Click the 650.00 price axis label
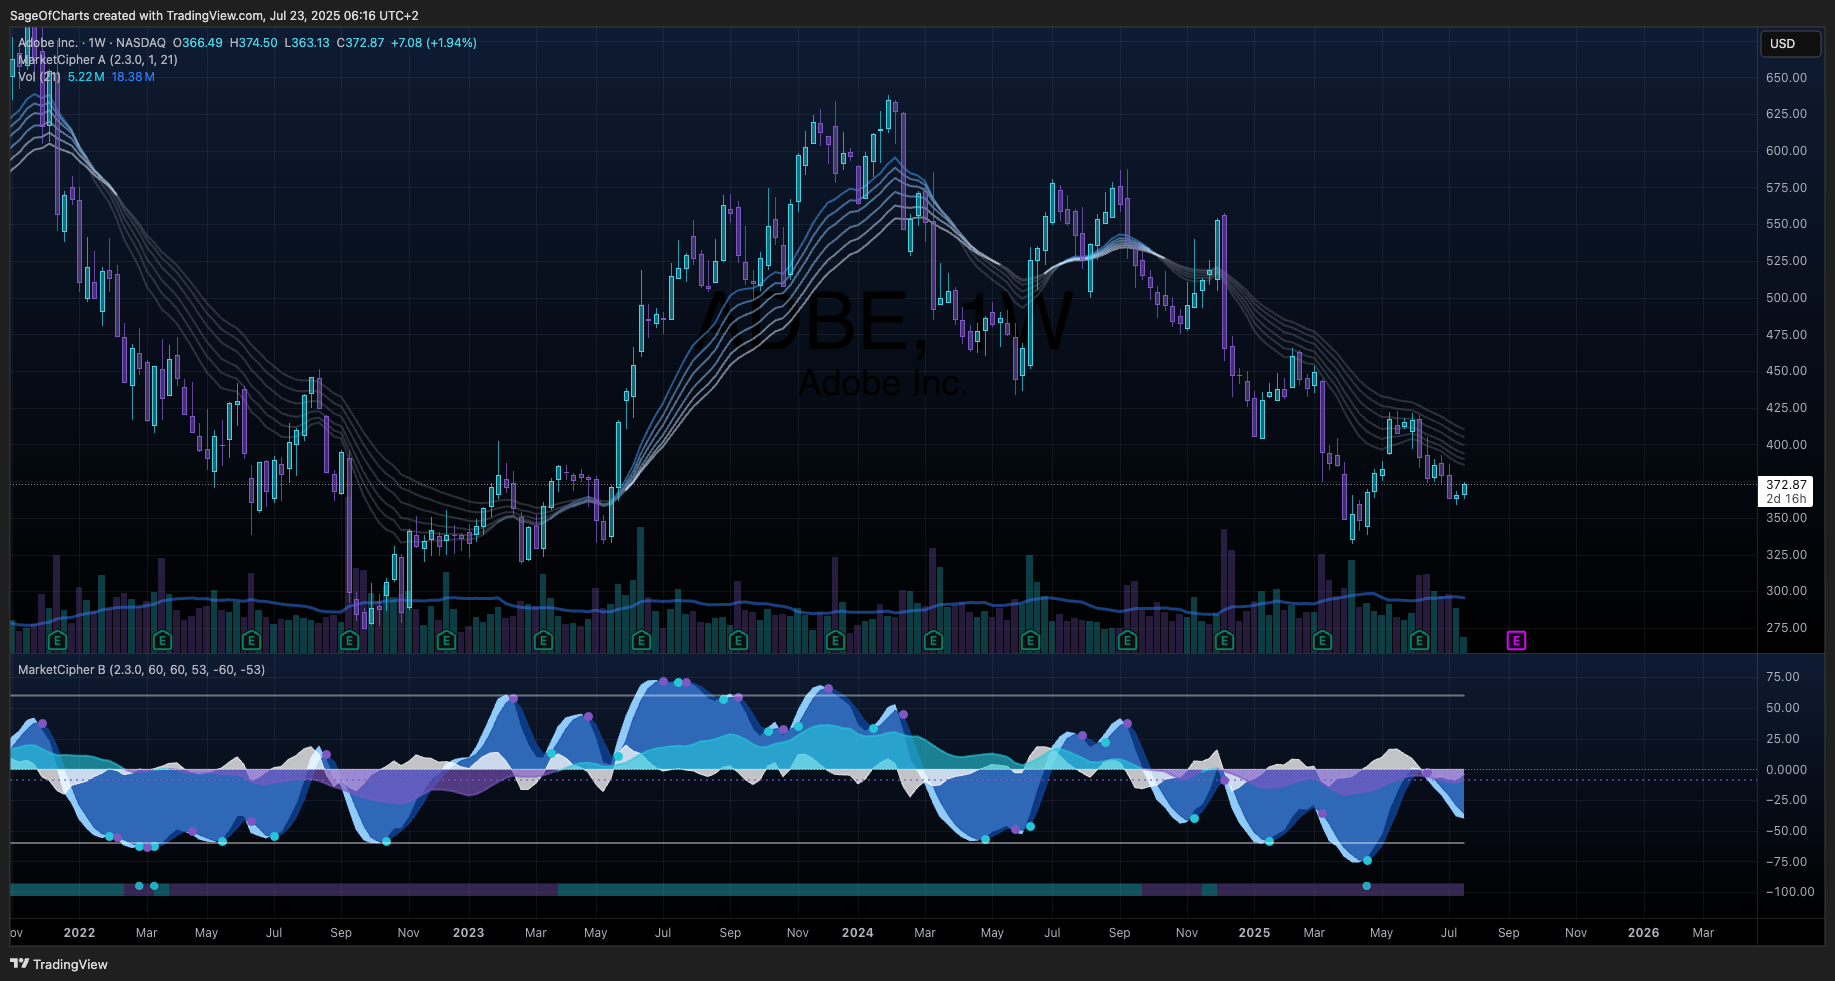The width and height of the screenshot is (1835, 981). coord(1786,77)
